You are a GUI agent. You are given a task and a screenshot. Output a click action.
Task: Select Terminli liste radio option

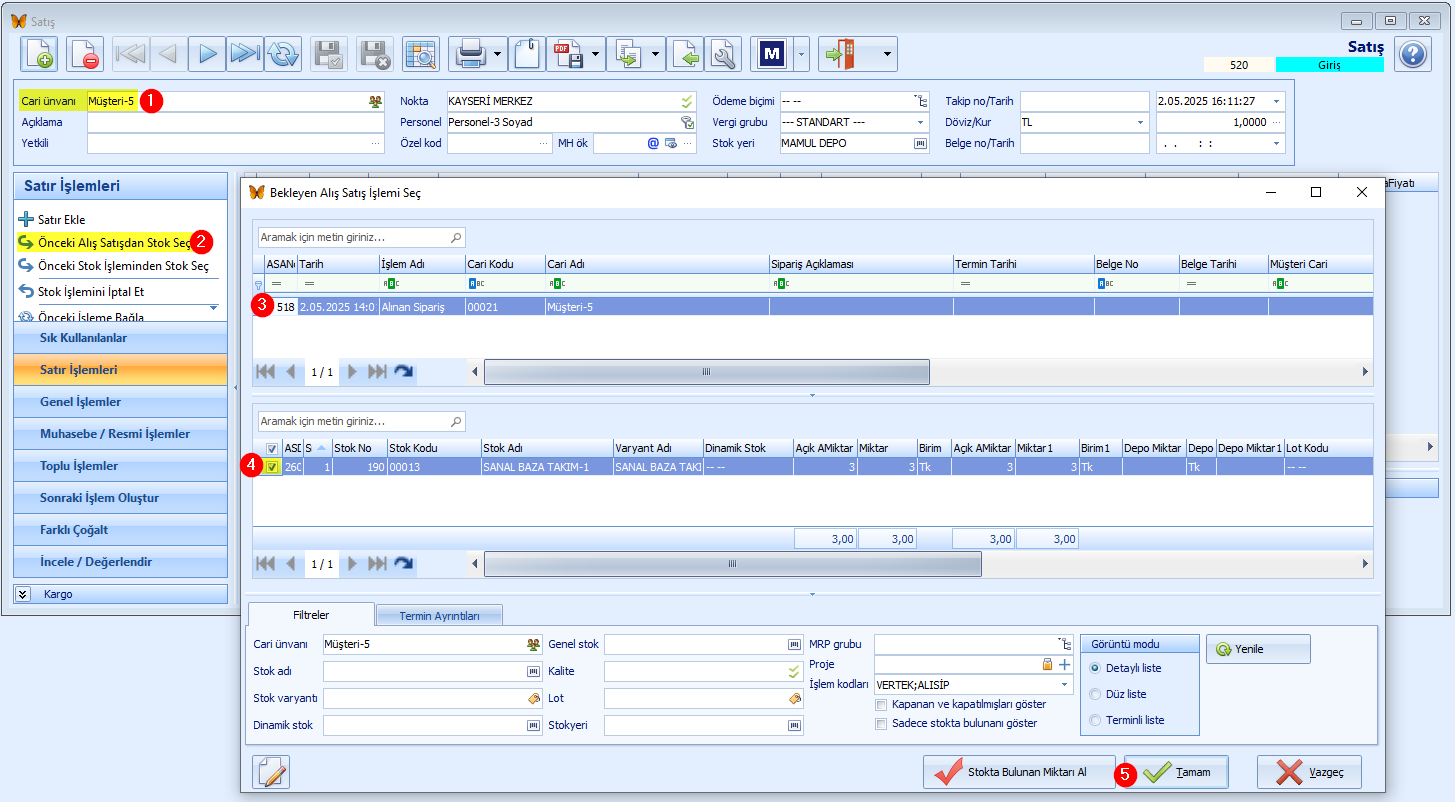tap(1095, 720)
